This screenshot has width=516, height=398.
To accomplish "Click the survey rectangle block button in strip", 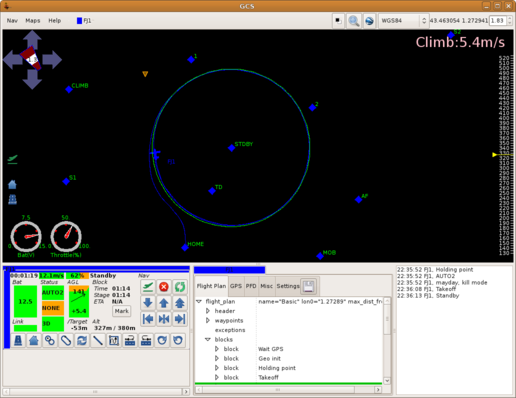I will (x=114, y=340).
